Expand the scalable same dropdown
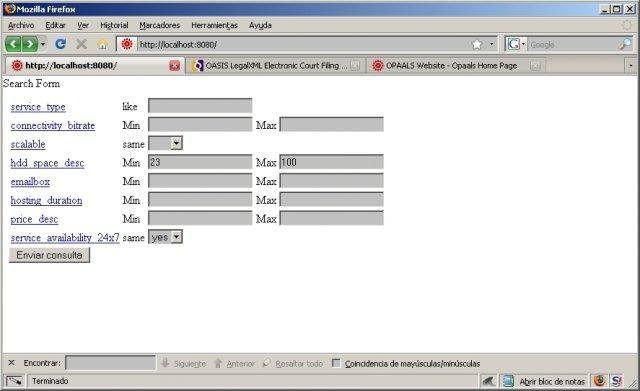Viewport: 640px width, 391px height. [x=165, y=143]
